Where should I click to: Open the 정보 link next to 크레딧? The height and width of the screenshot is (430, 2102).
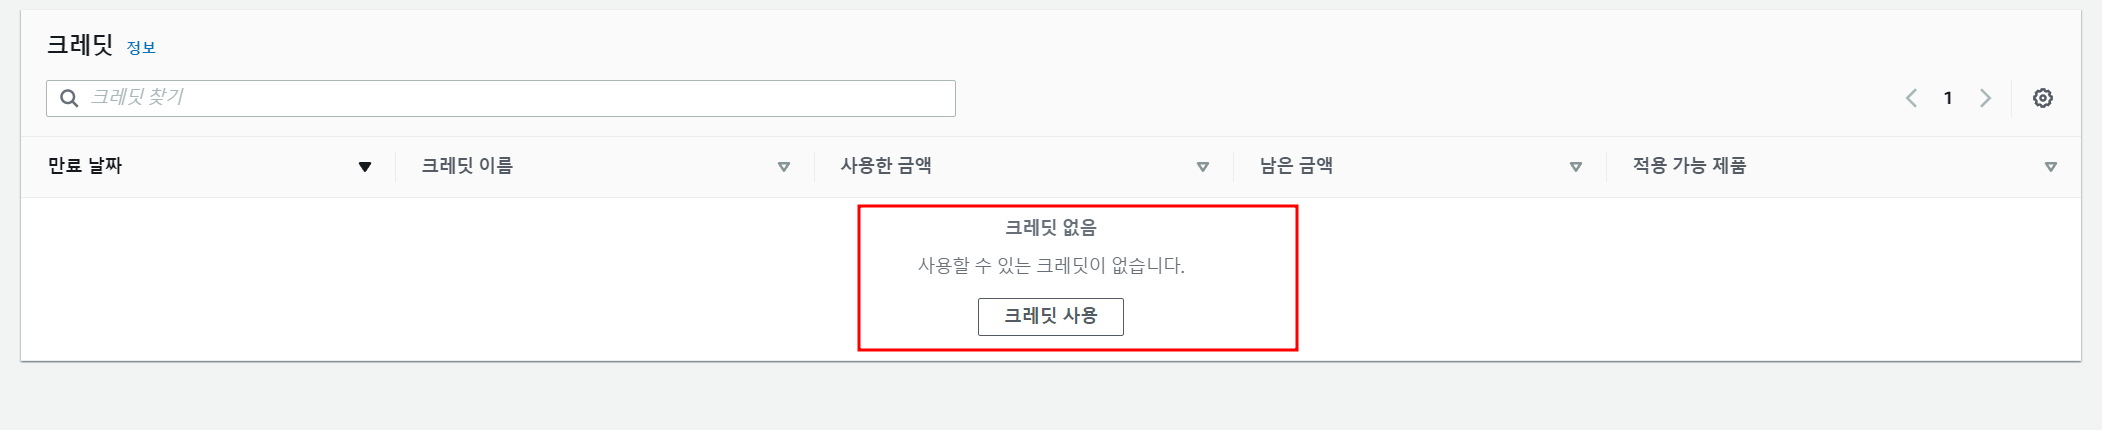pos(141,48)
